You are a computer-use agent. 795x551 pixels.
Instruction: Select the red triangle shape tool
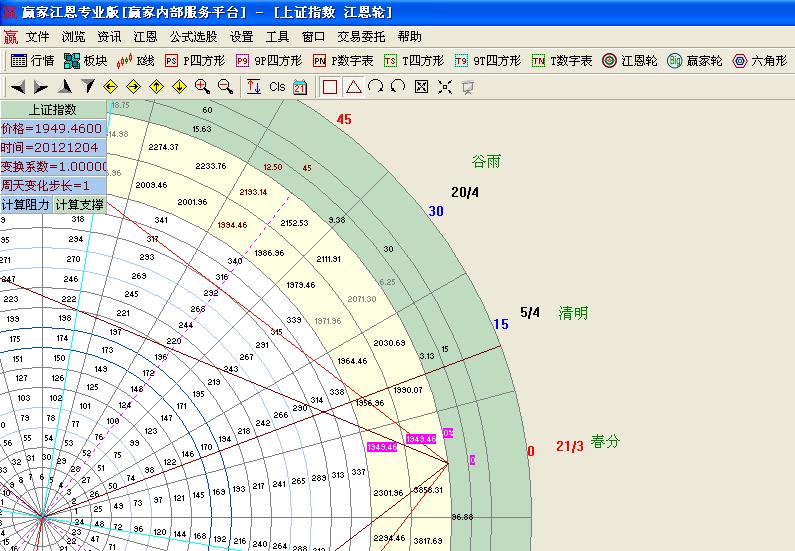353,87
